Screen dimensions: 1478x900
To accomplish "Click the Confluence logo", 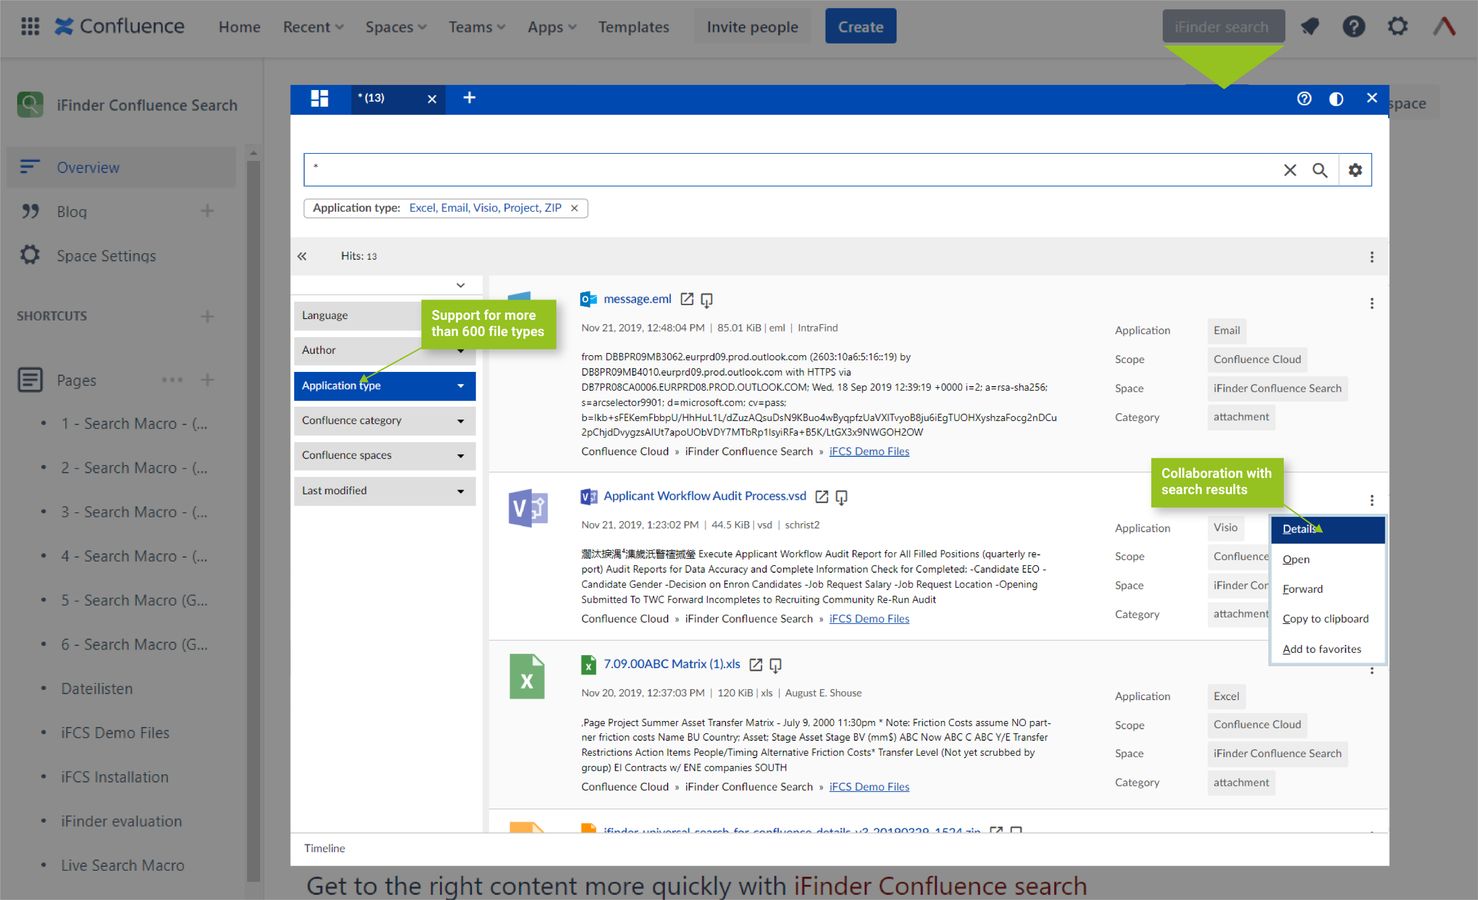I will [x=119, y=26].
